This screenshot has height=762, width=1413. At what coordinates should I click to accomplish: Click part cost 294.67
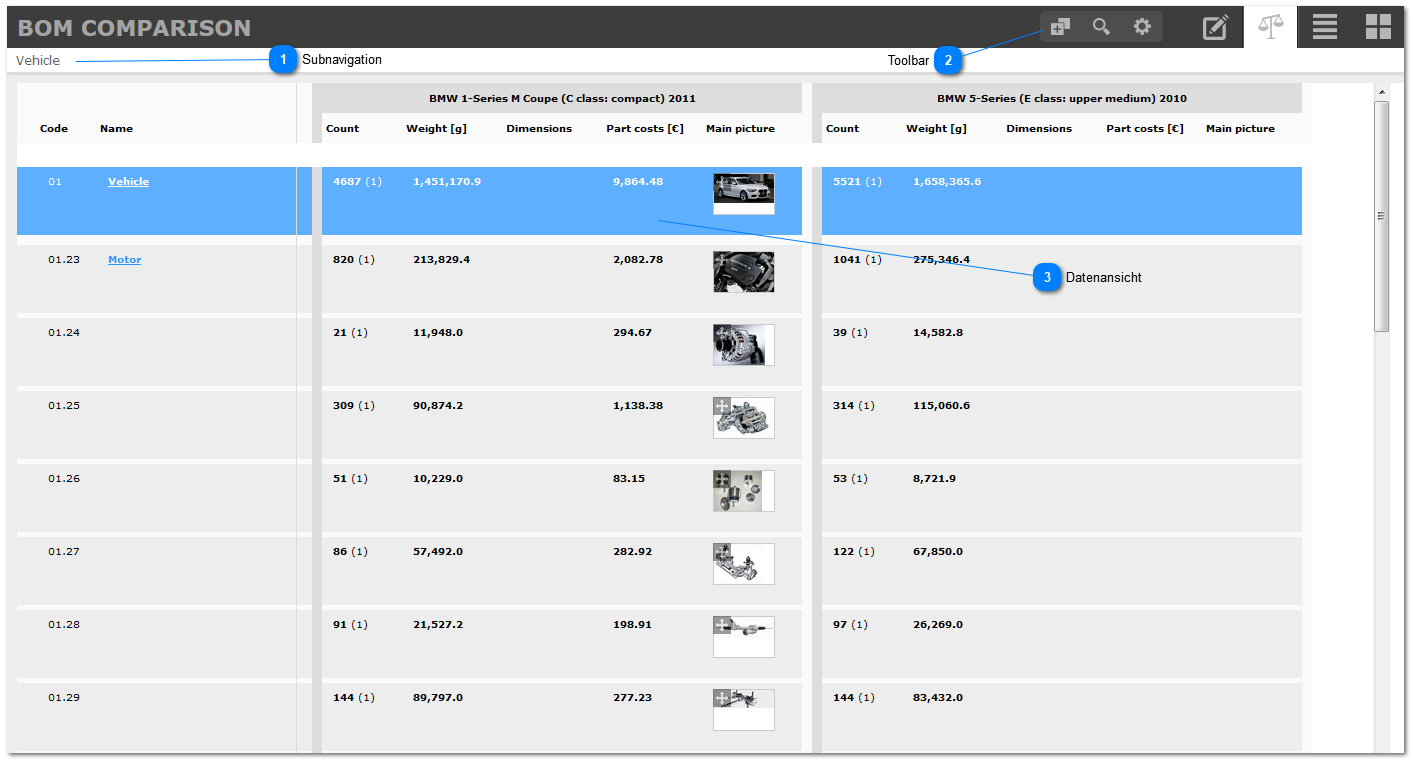pos(632,332)
